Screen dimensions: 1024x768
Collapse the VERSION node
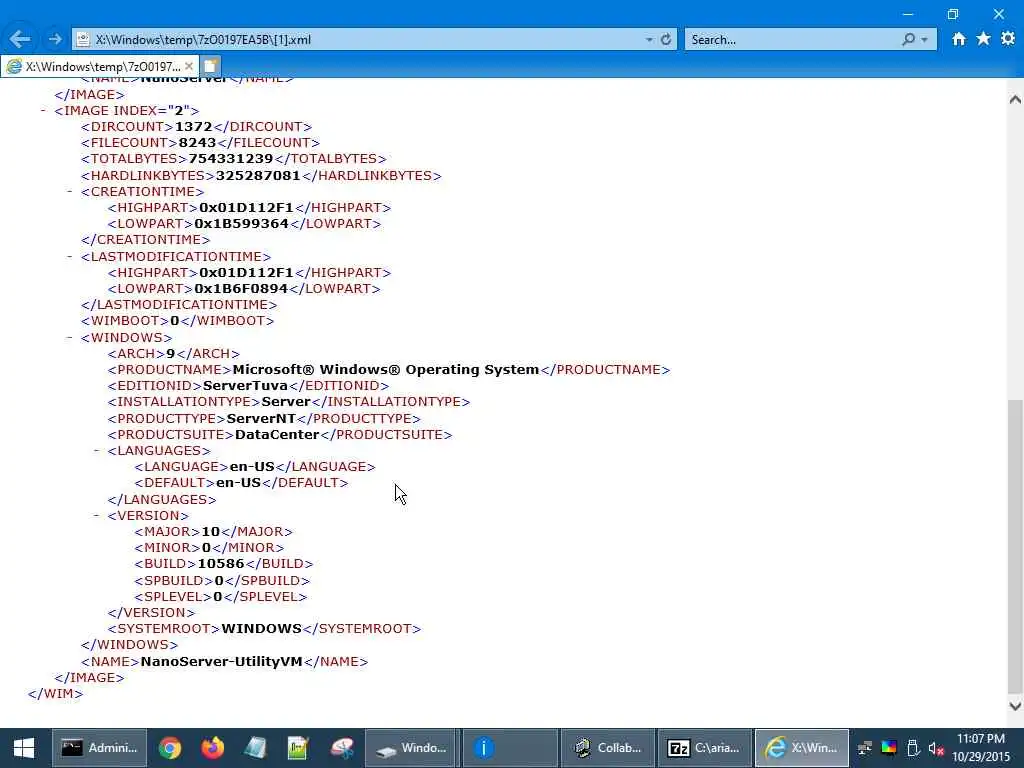click(96, 515)
